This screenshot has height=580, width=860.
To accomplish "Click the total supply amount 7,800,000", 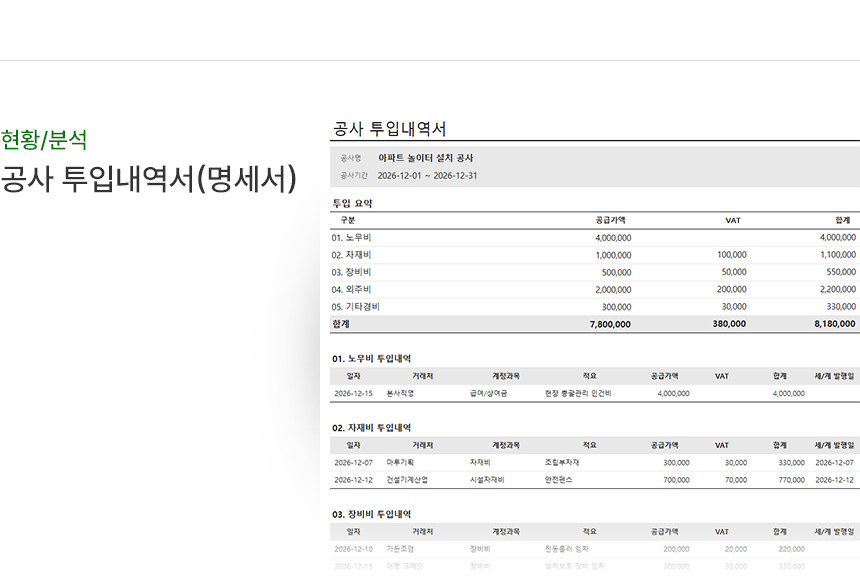I will pyautogui.click(x=610, y=324).
